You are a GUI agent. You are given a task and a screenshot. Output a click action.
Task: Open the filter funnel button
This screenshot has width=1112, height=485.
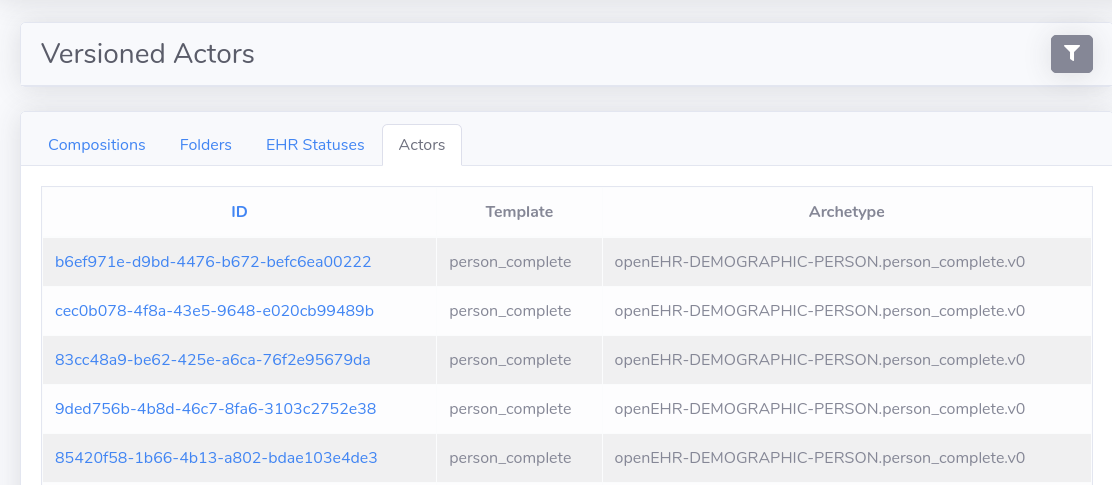coord(1071,54)
